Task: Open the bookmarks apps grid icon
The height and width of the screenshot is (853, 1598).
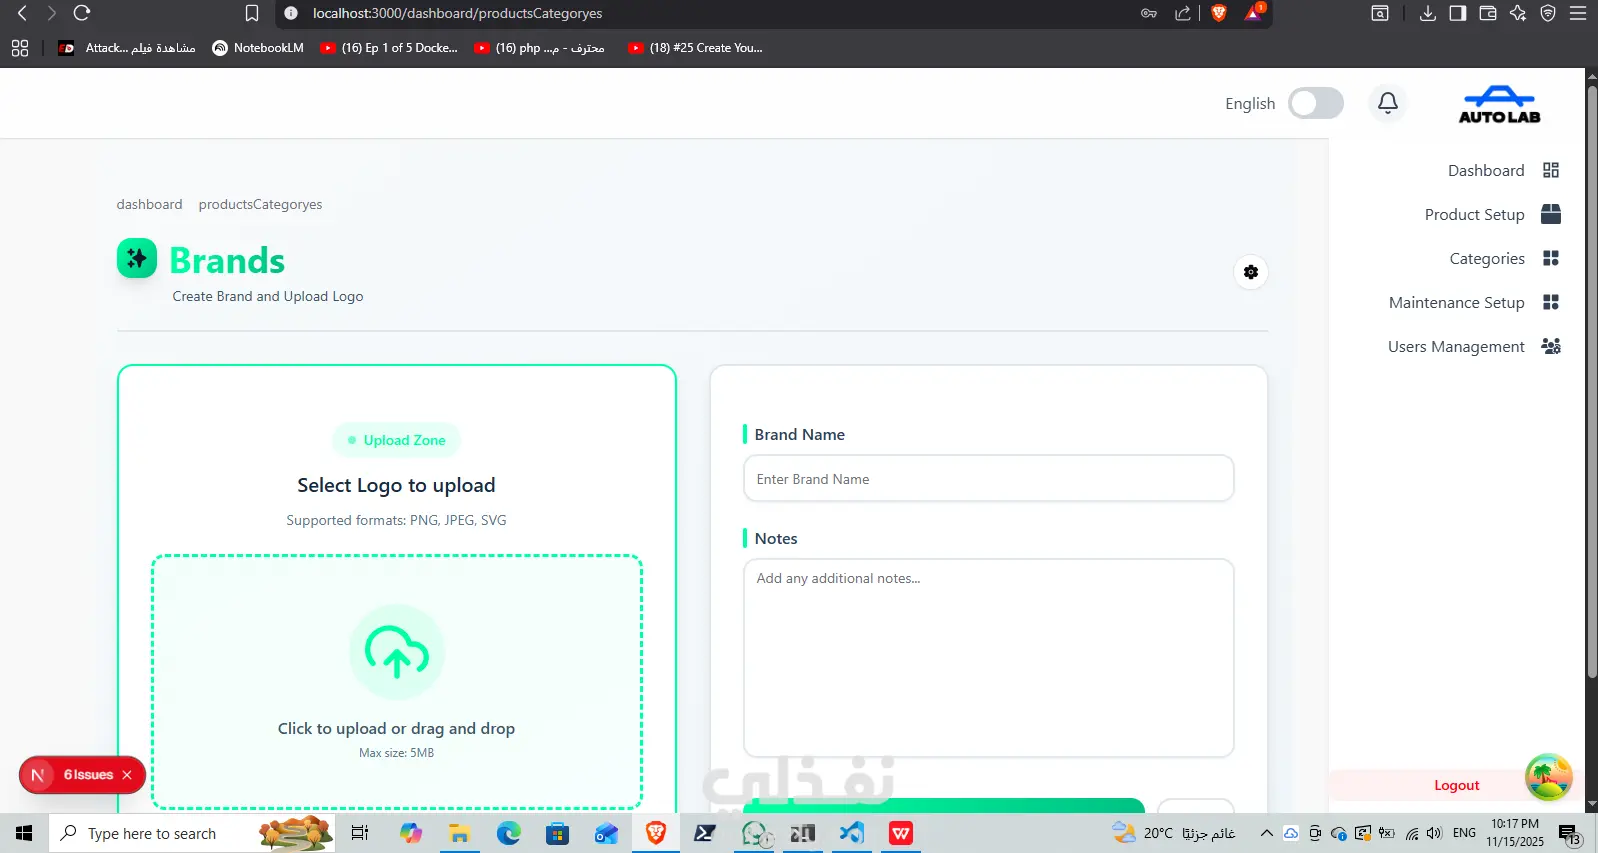Action: [20, 48]
